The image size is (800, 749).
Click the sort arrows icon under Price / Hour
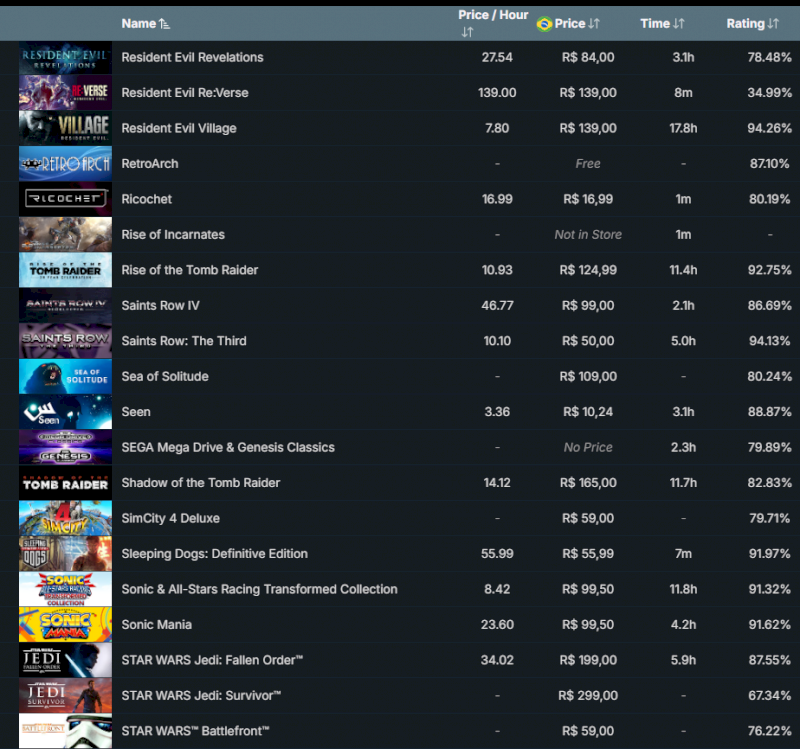[467, 33]
